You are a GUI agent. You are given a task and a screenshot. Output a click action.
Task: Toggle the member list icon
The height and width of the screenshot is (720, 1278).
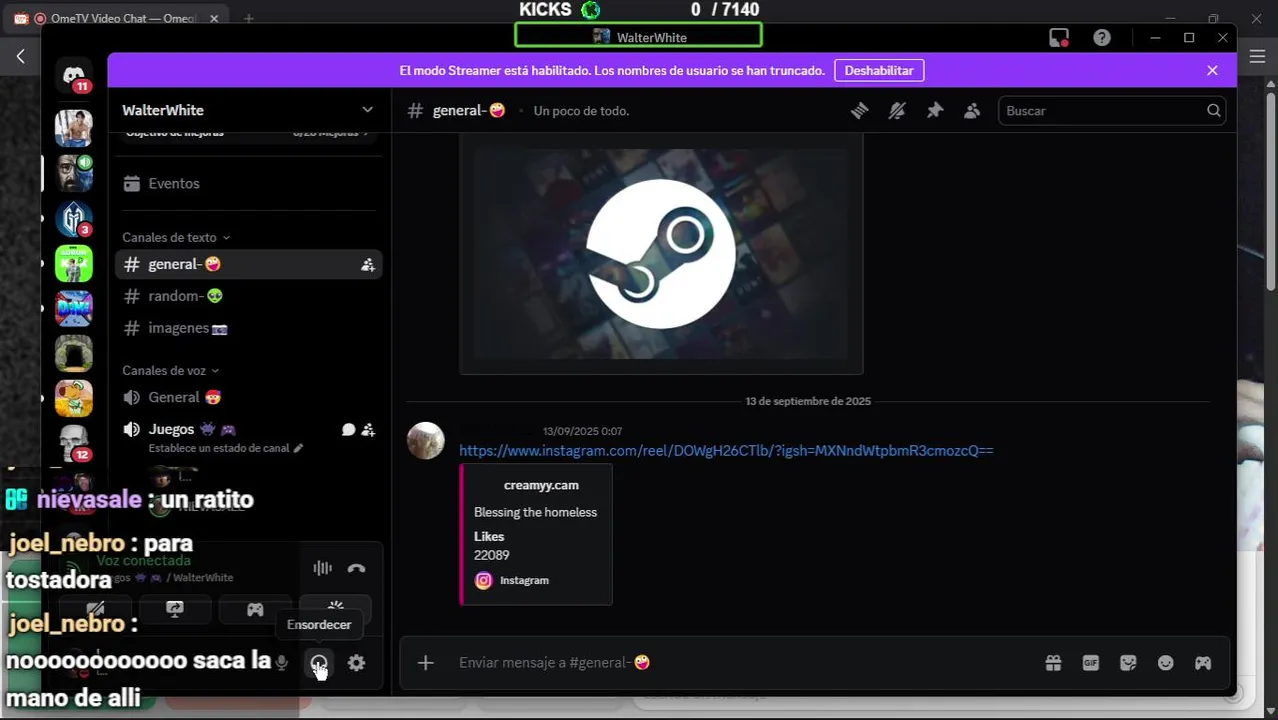[972, 111]
